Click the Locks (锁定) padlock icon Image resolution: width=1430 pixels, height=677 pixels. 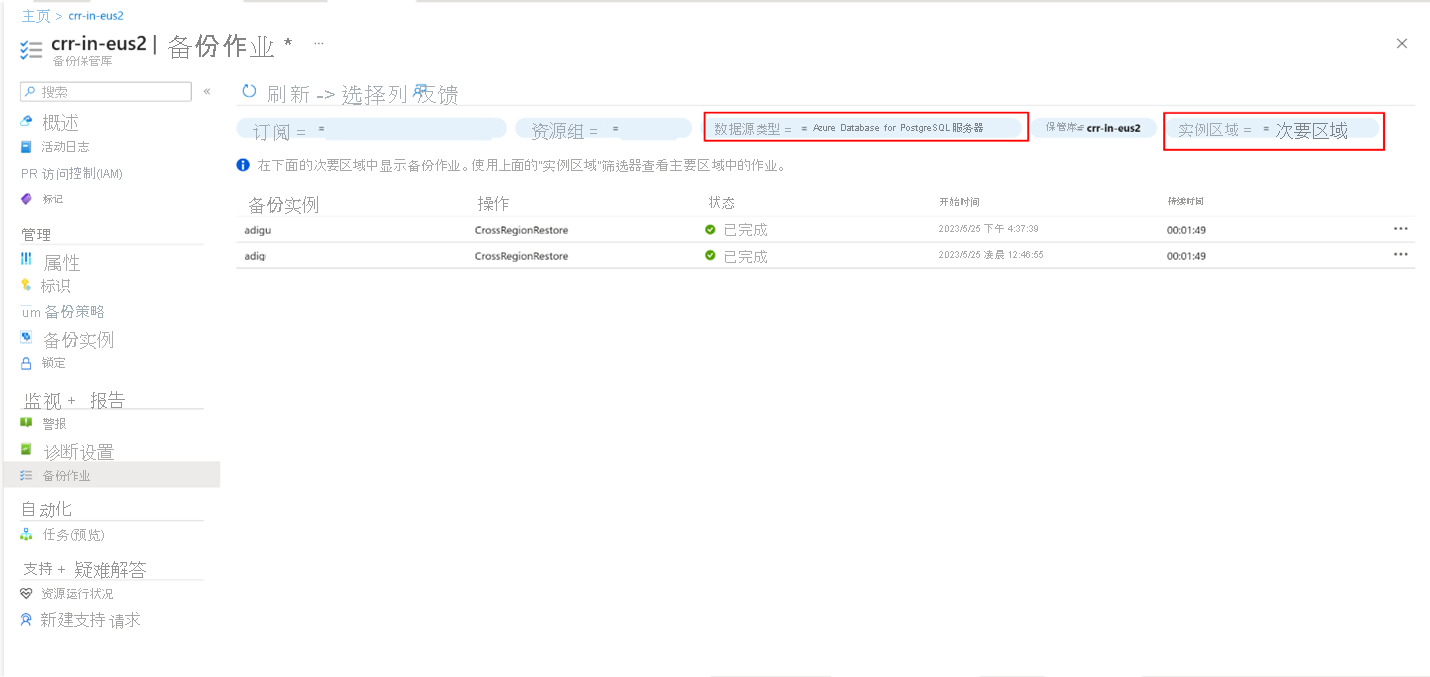27,363
